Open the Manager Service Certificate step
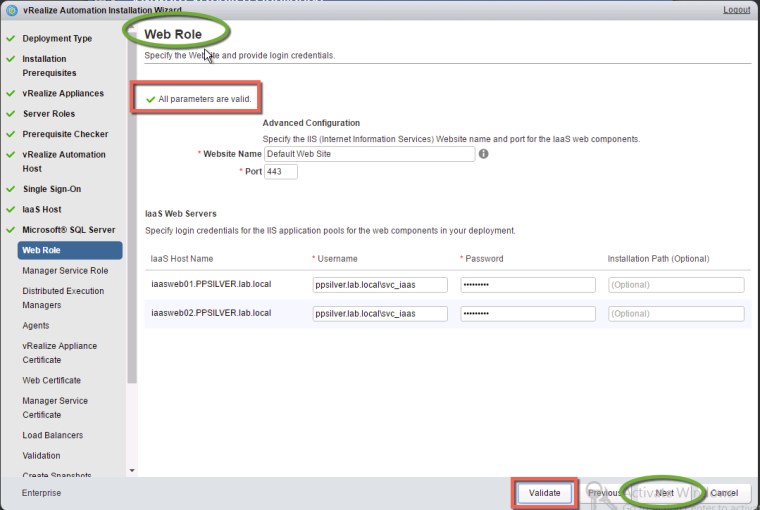This screenshot has width=760, height=510. (x=55, y=407)
